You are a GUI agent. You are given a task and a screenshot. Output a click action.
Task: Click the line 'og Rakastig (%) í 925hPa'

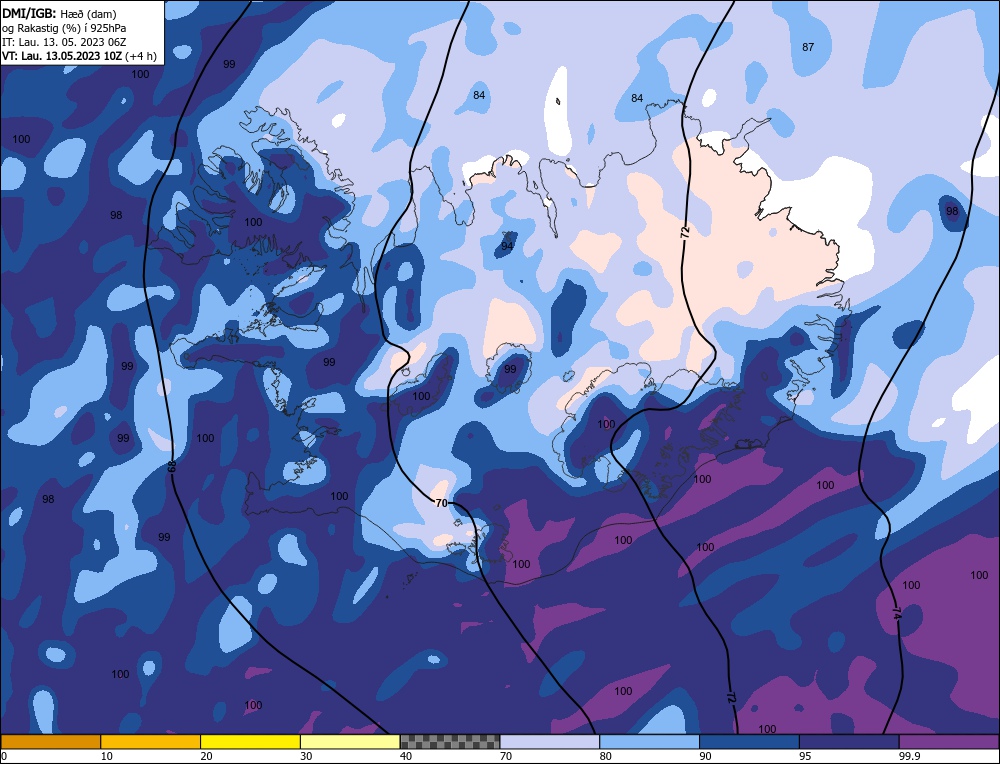[64, 28]
